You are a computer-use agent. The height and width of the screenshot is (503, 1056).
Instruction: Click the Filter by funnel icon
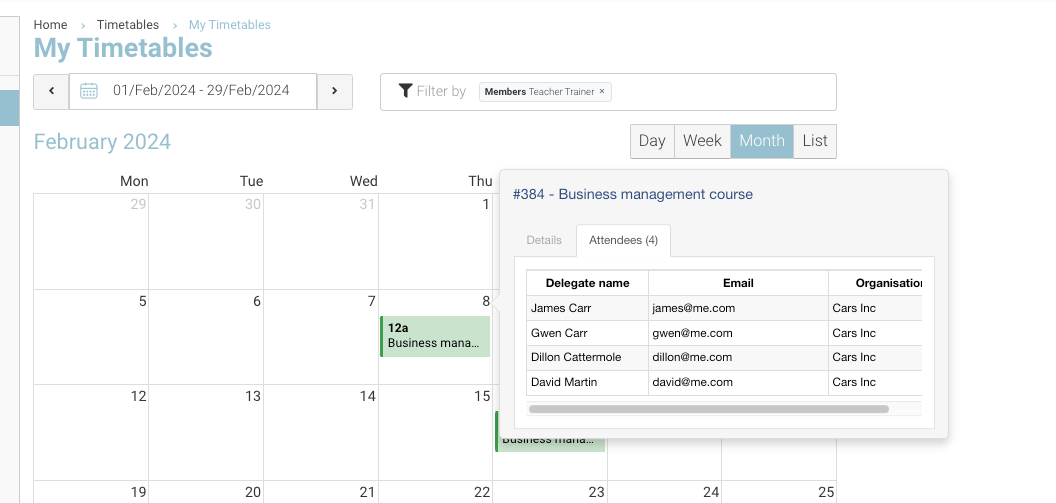405,91
